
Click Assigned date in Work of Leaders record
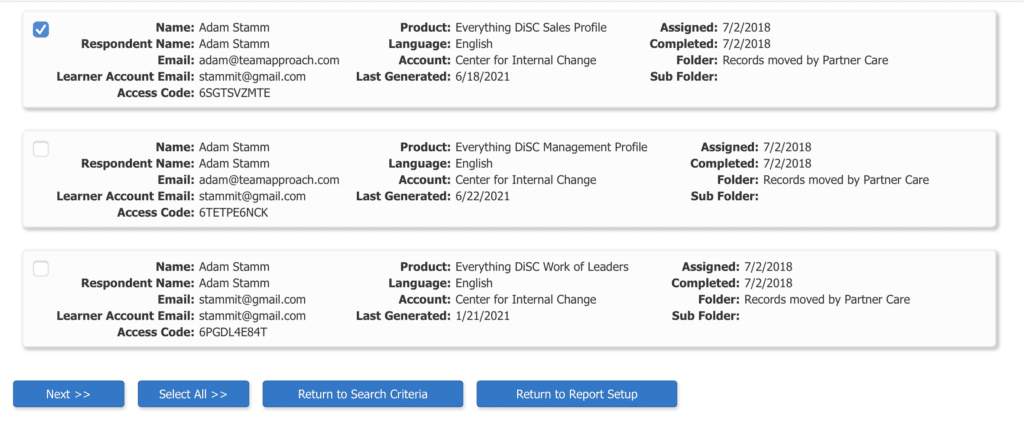point(768,266)
